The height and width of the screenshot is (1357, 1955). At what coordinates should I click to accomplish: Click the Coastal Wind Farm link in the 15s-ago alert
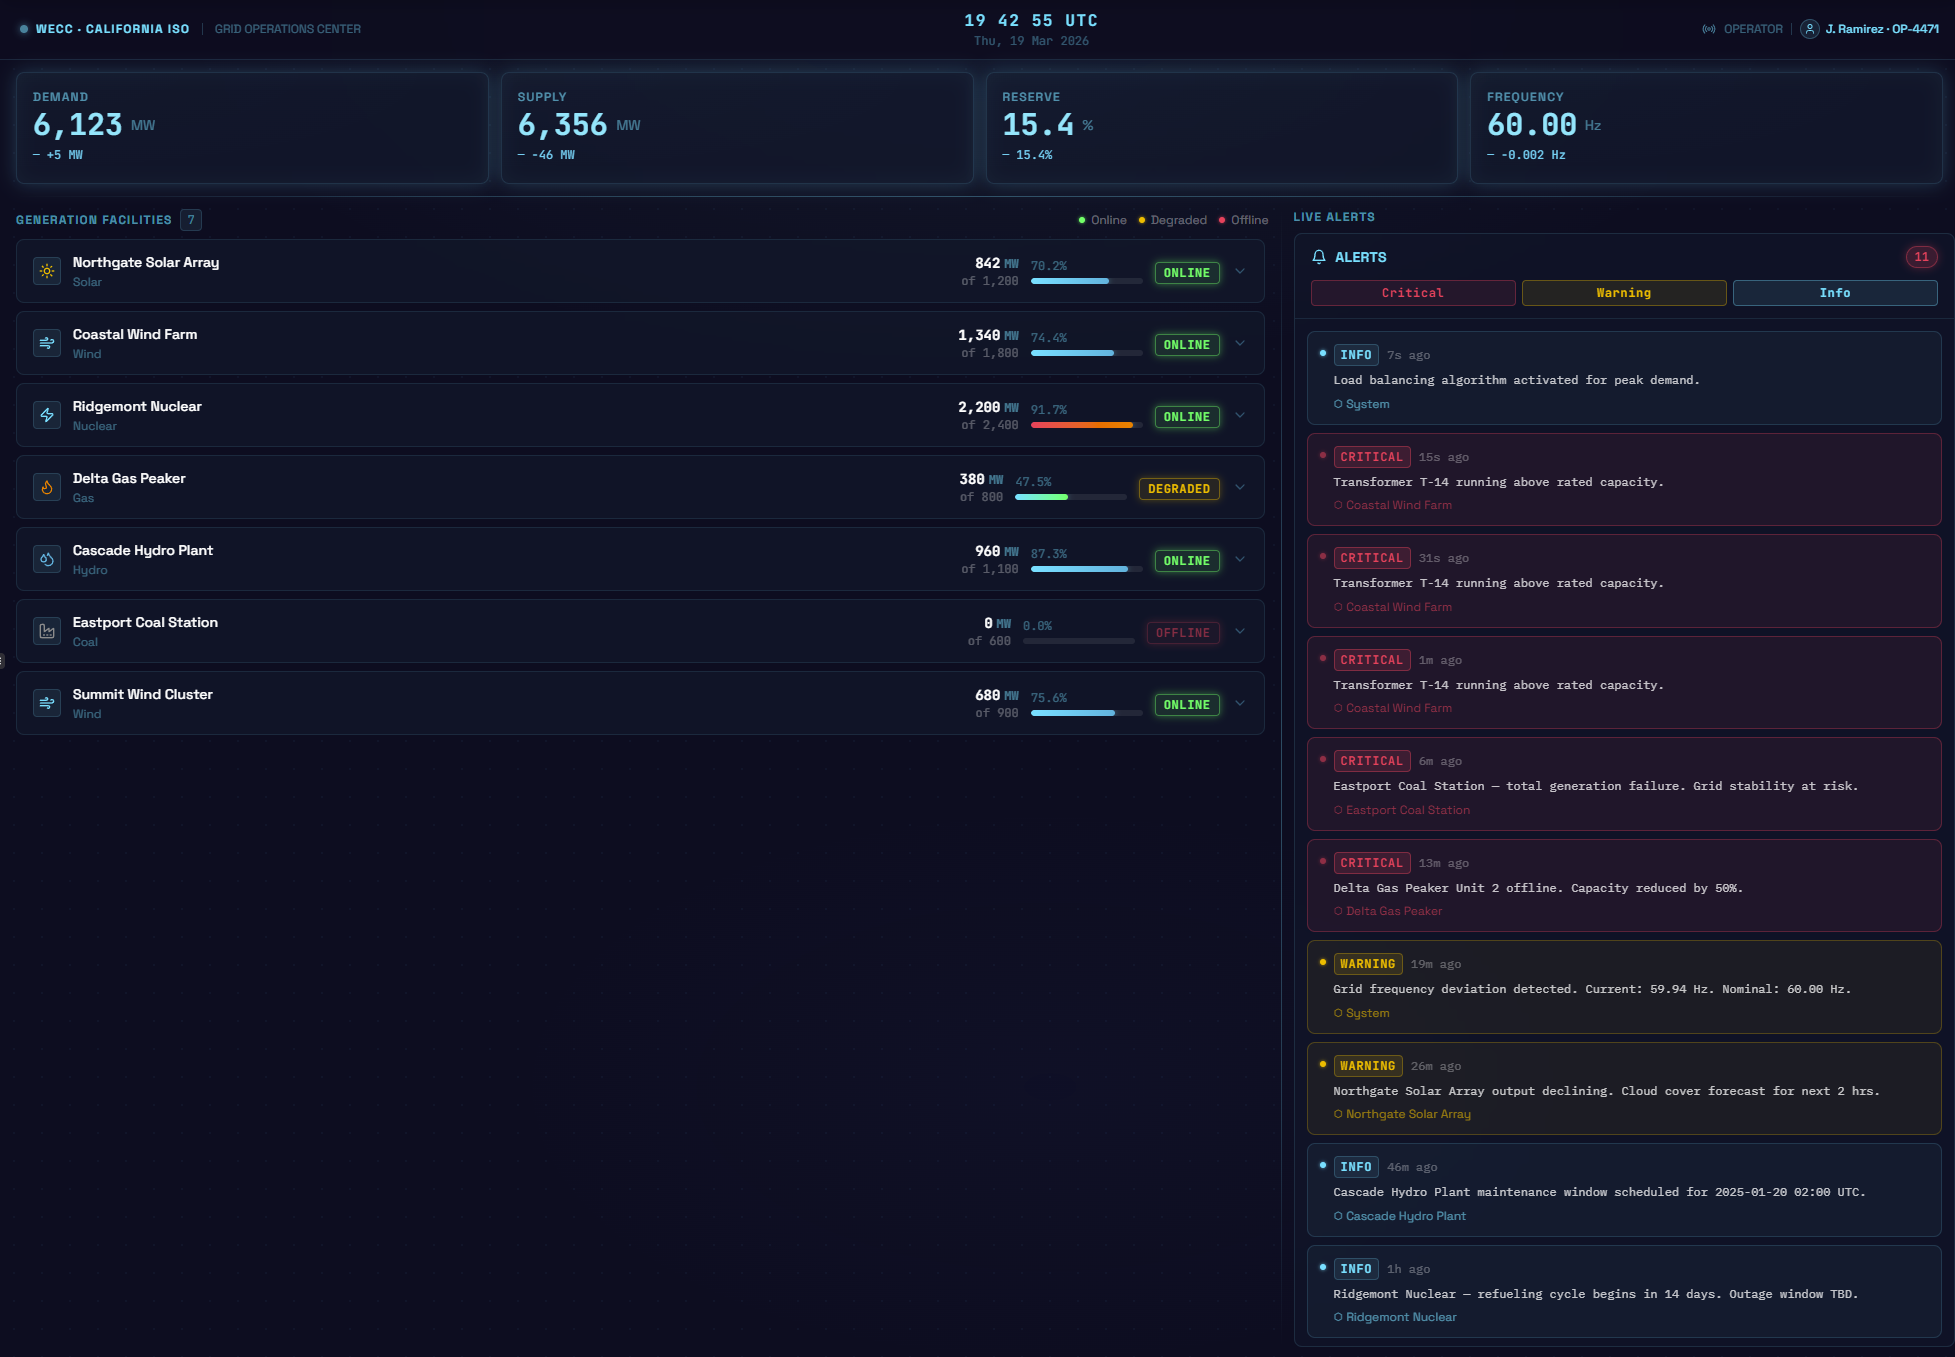[1398, 505]
